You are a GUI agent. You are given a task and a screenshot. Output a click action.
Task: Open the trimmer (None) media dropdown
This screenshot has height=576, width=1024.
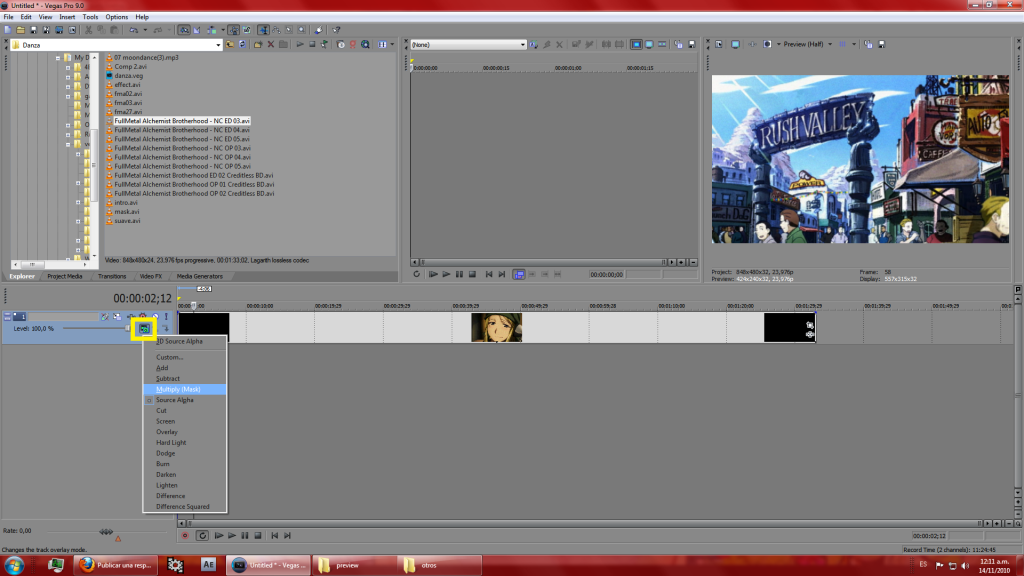522,45
